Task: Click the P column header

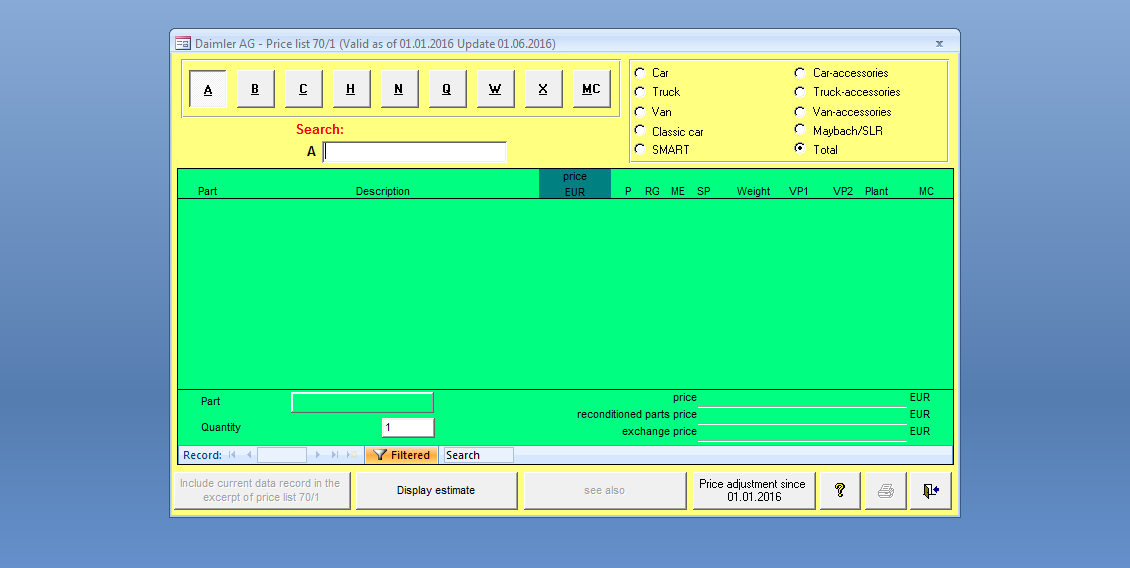Action: pyautogui.click(x=628, y=191)
